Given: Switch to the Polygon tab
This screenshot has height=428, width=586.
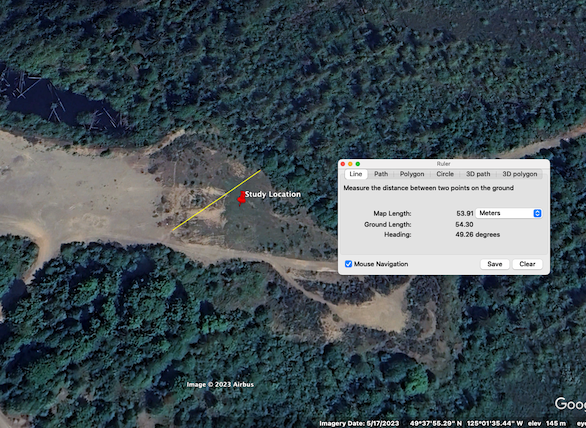Looking at the screenshot, I should point(412,174).
